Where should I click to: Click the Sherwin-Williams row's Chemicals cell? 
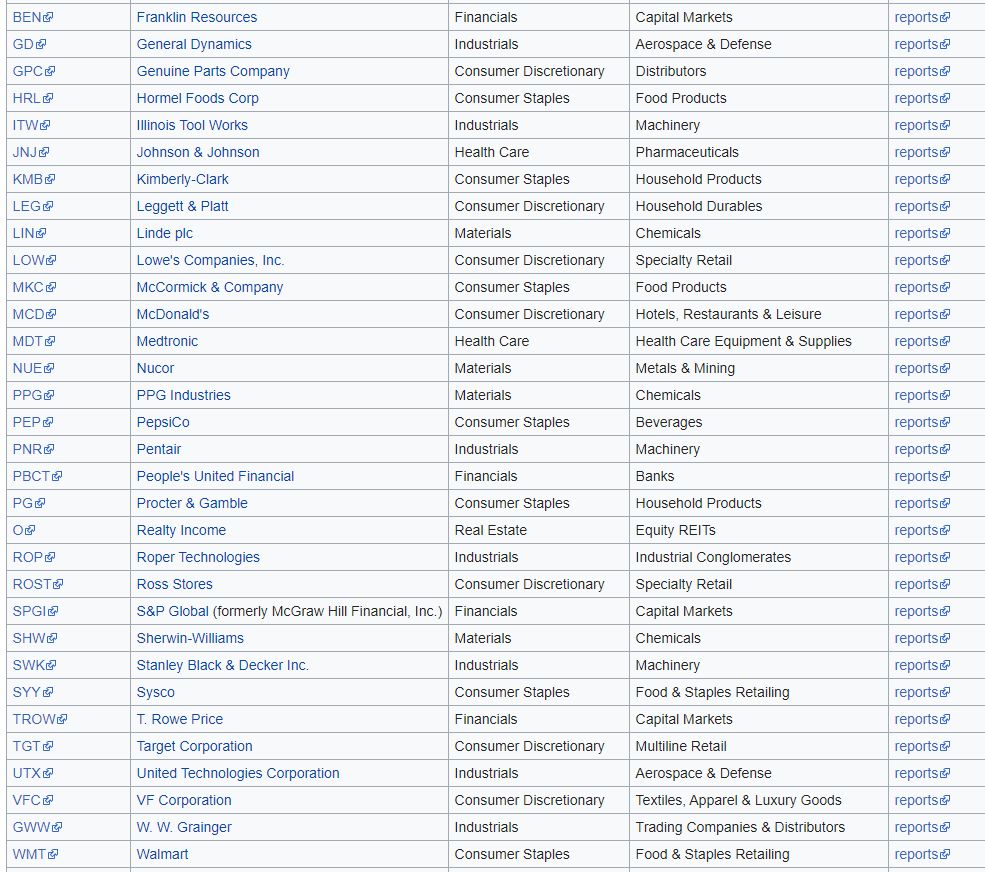pos(668,638)
